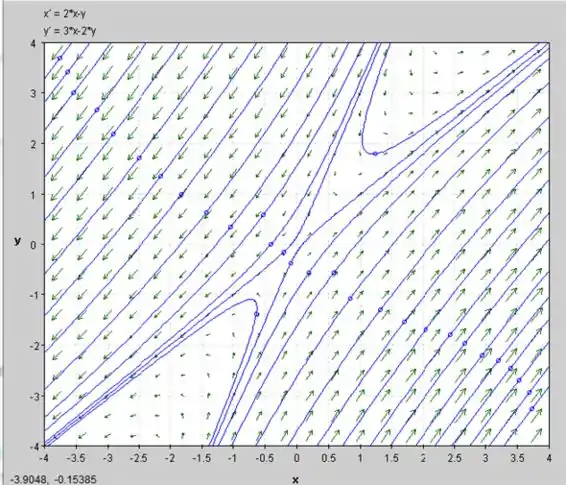Image resolution: width=566 pixels, height=485 pixels.
Task: Click the 4 tick label on the x axis
Action: click(x=549, y=459)
